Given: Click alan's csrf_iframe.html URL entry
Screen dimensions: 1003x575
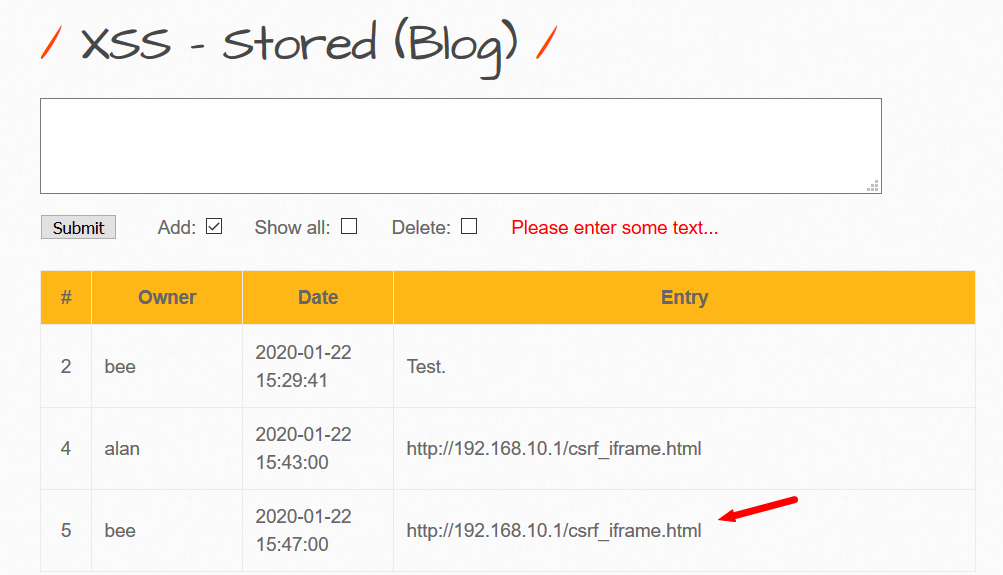Looking at the screenshot, I should pyautogui.click(x=554, y=449).
